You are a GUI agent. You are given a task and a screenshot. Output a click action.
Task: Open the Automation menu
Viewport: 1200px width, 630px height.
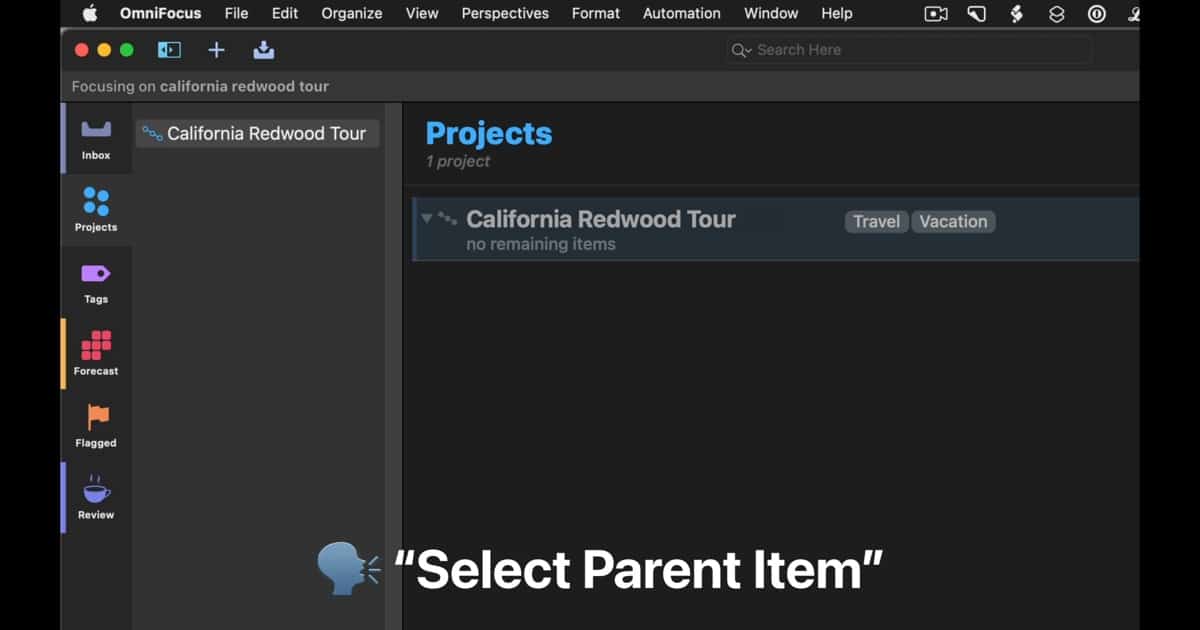682,13
